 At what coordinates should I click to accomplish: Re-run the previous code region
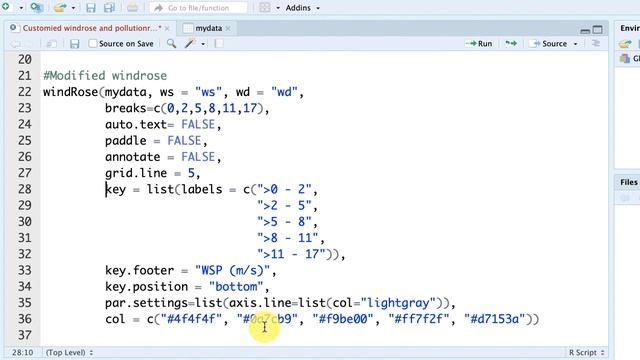point(511,43)
